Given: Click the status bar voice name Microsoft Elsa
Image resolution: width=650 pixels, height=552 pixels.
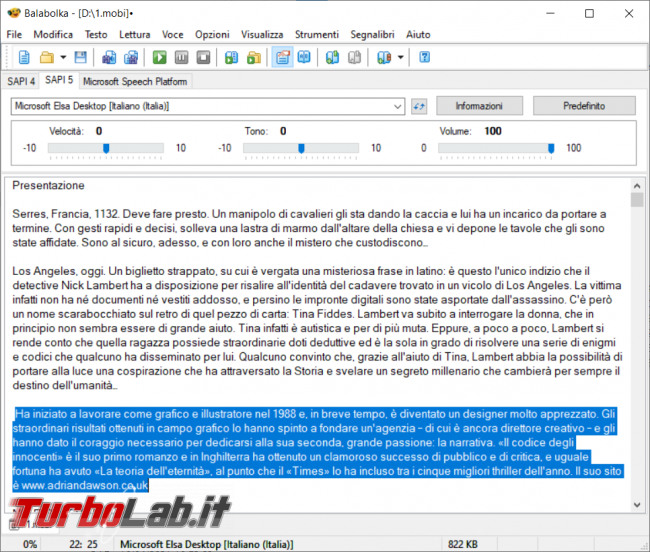Looking at the screenshot, I should (x=206, y=544).
